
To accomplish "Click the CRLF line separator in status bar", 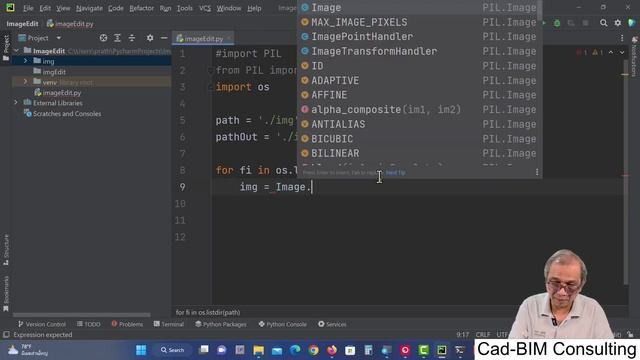I will tap(483, 335).
